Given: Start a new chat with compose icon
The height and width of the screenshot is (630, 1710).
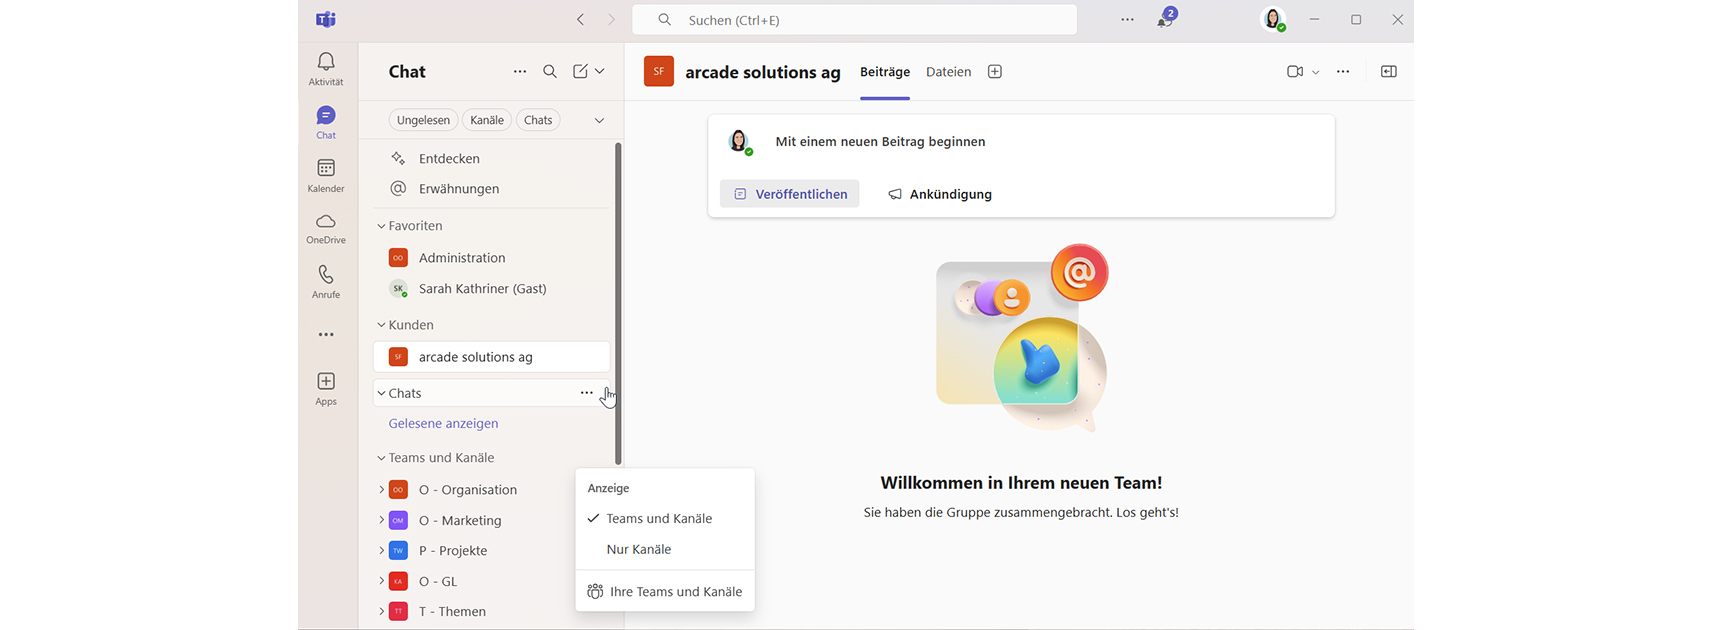Looking at the screenshot, I should pos(580,72).
